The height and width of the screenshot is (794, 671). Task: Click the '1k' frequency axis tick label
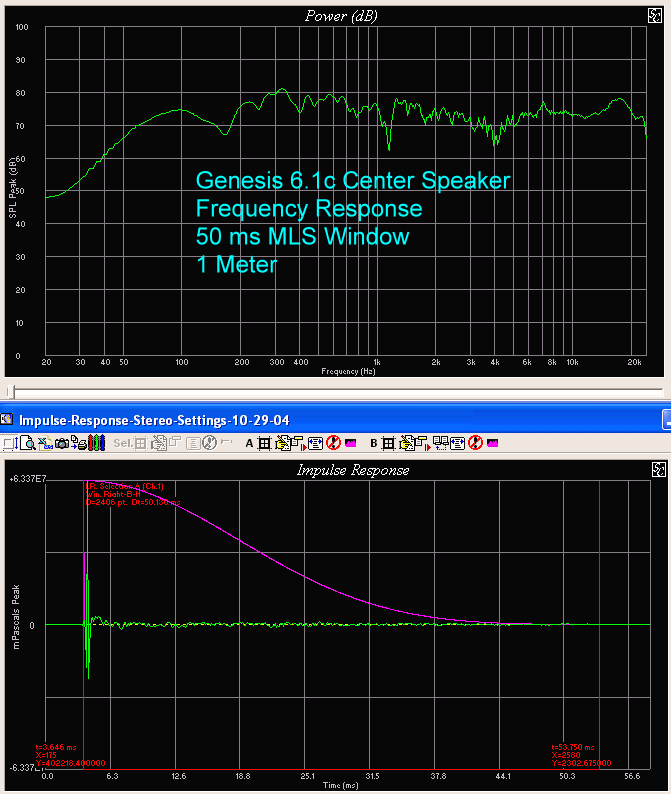tap(377, 362)
